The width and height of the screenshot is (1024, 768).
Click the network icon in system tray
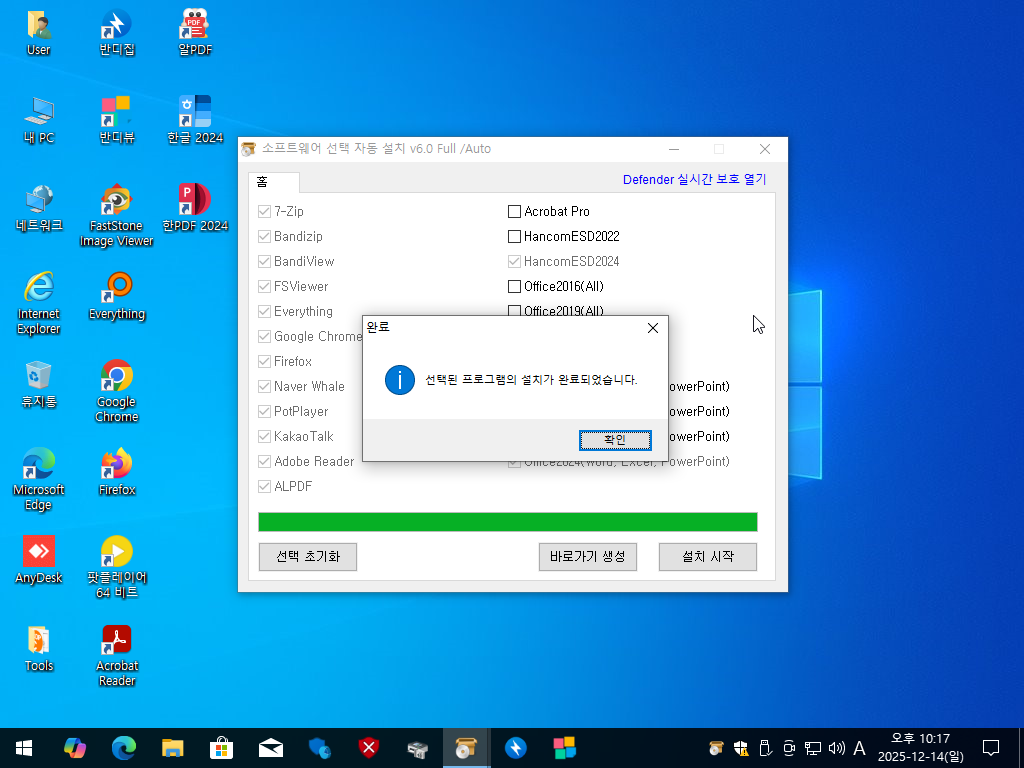[x=812, y=748]
